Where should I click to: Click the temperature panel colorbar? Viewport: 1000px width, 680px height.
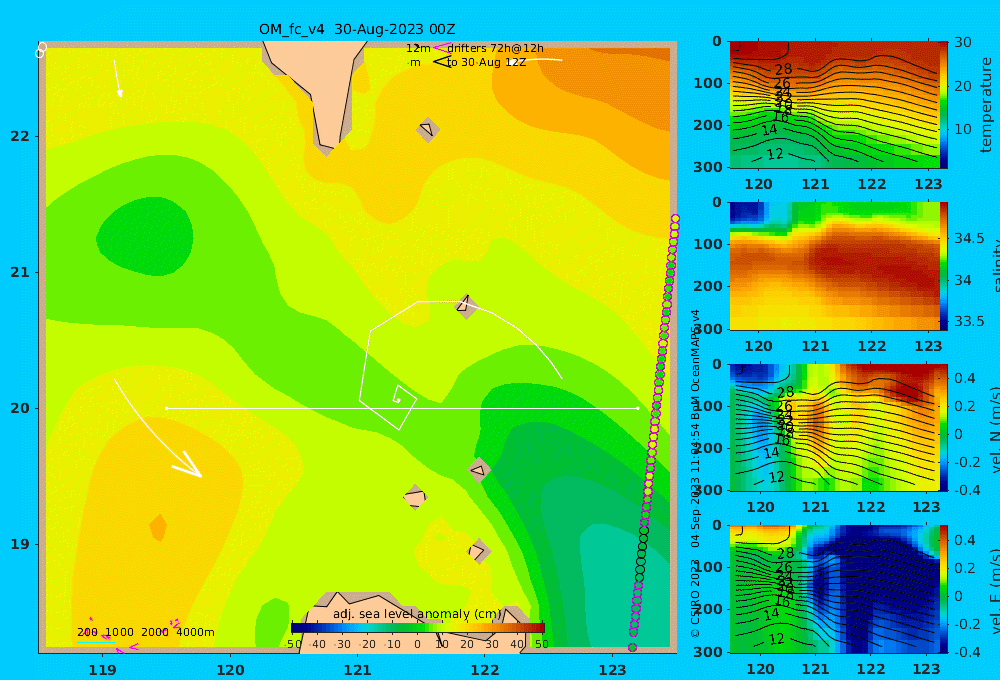[944, 105]
